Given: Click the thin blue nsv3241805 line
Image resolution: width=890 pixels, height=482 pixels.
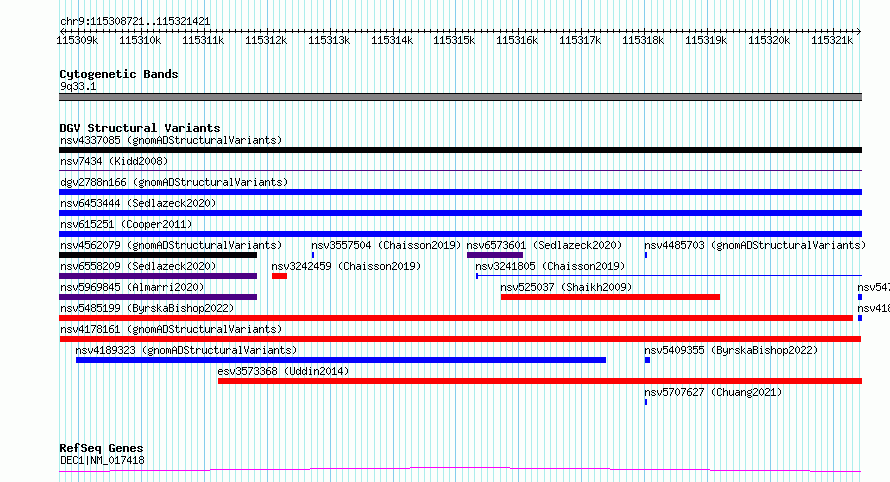Looking at the screenshot, I should [x=669, y=276].
